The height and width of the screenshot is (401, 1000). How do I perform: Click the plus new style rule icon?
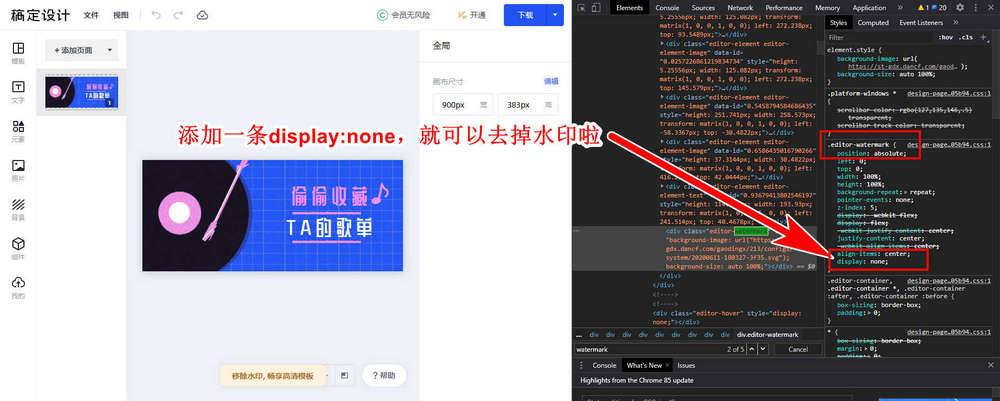tap(983, 38)
